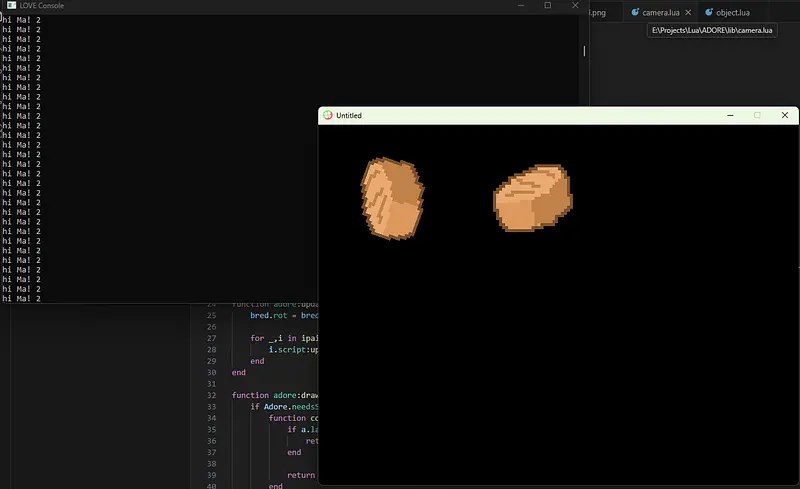Click the Lua file icon on camera.lua tab

pos(633,13)
